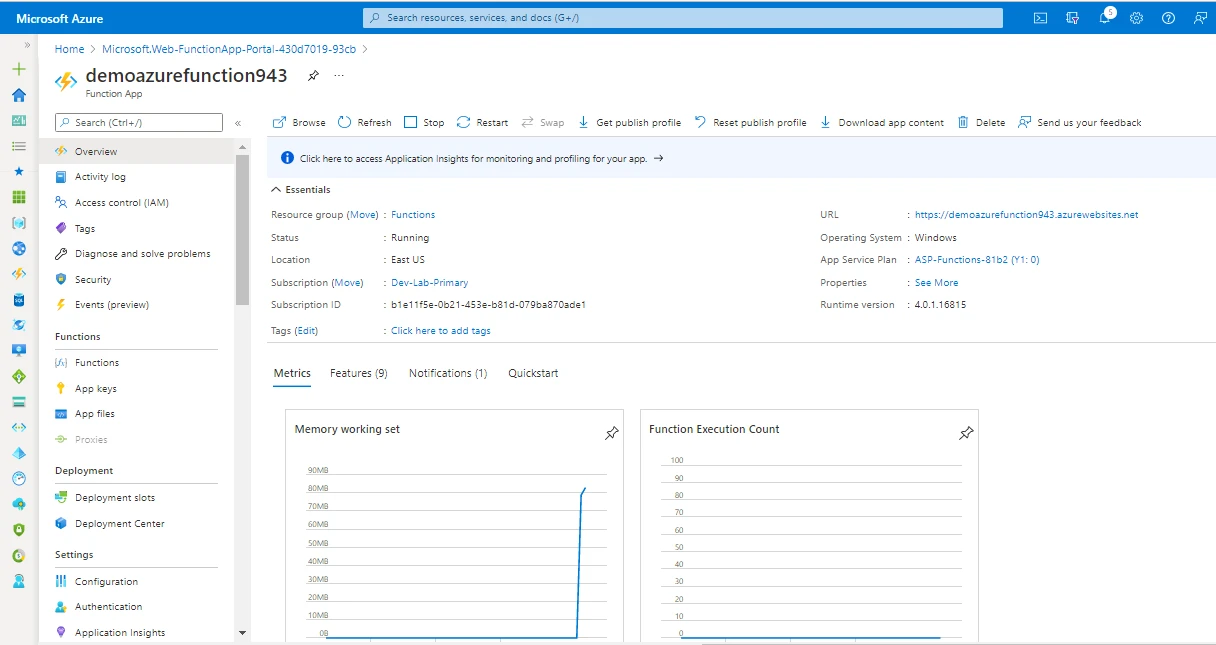Restart the function app
1216x645 pixels.
point(482,122)
